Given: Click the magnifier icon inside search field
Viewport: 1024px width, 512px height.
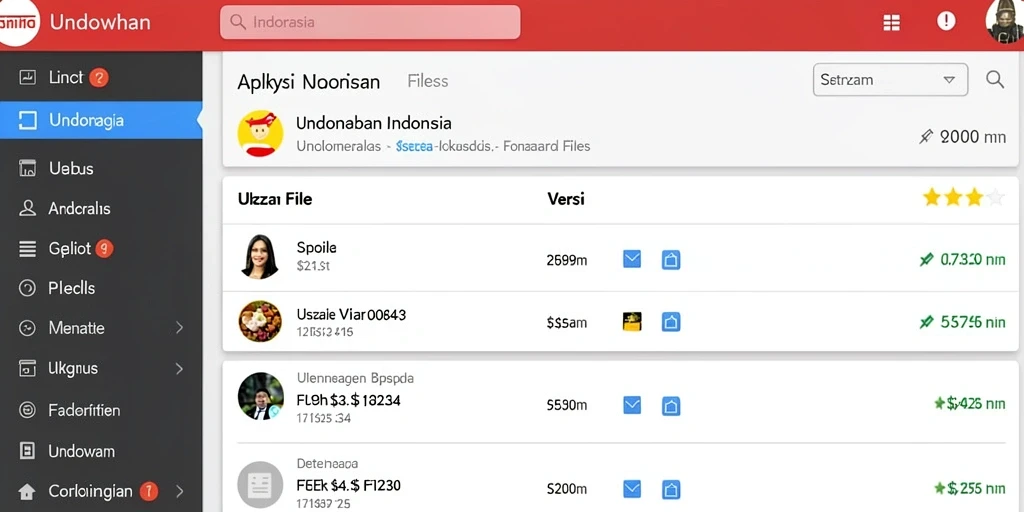Looking at the screenshot, I should [x=238, y=22].
